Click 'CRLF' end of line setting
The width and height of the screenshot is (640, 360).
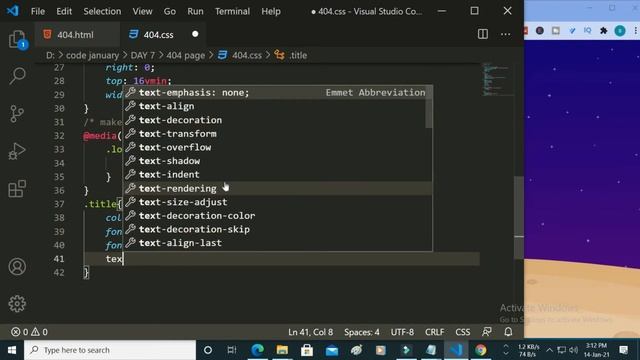434,332
